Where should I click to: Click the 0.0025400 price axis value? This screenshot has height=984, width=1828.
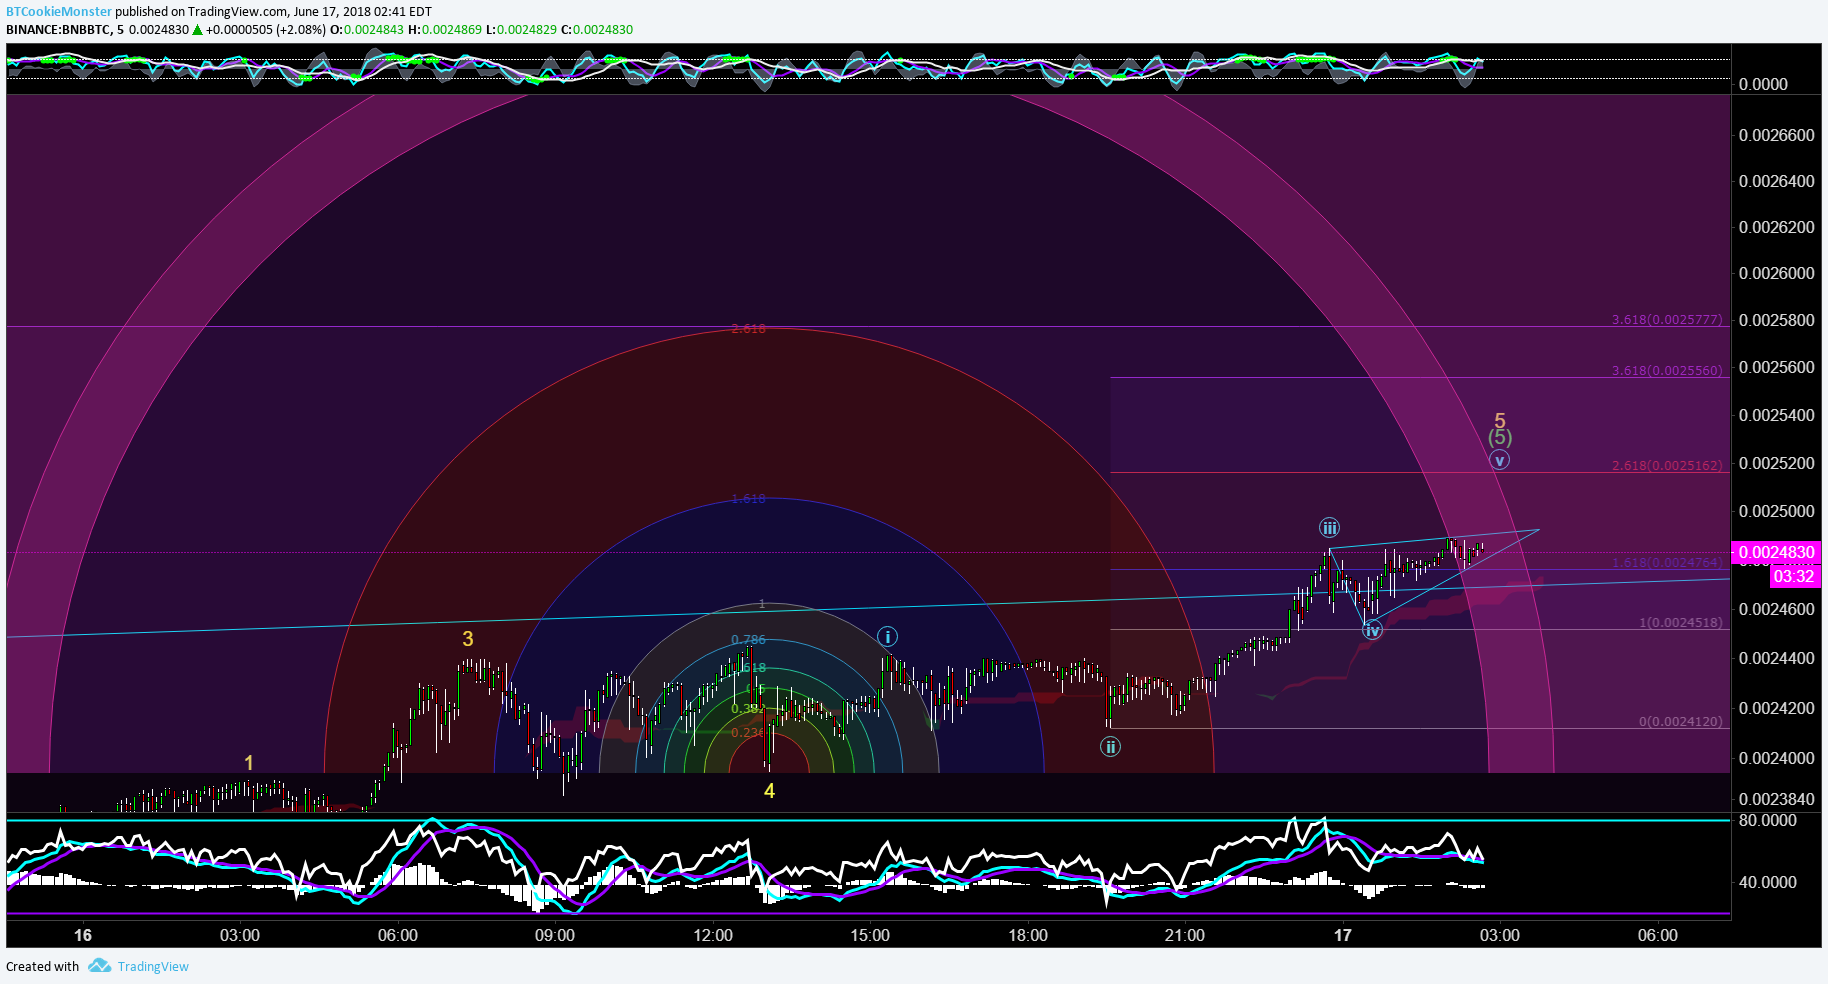point(1776,415)
